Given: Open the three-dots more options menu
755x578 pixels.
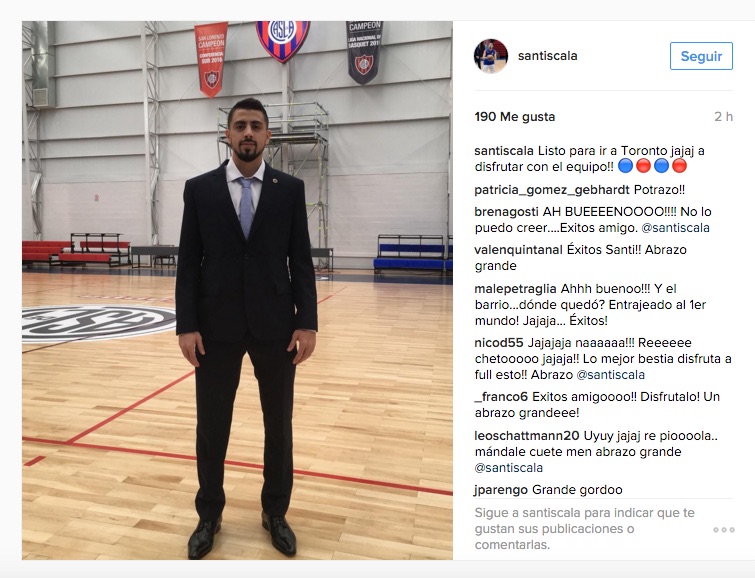Looking at the screenshot, I should (x=724, y=529).
